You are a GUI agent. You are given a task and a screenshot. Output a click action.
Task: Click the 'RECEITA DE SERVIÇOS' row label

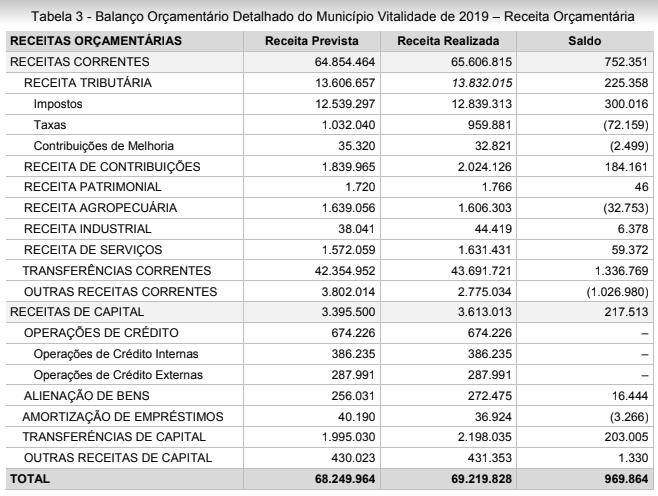point(93,250)
